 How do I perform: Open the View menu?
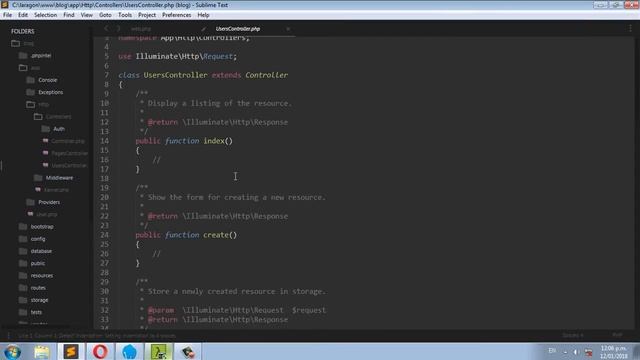87,15
